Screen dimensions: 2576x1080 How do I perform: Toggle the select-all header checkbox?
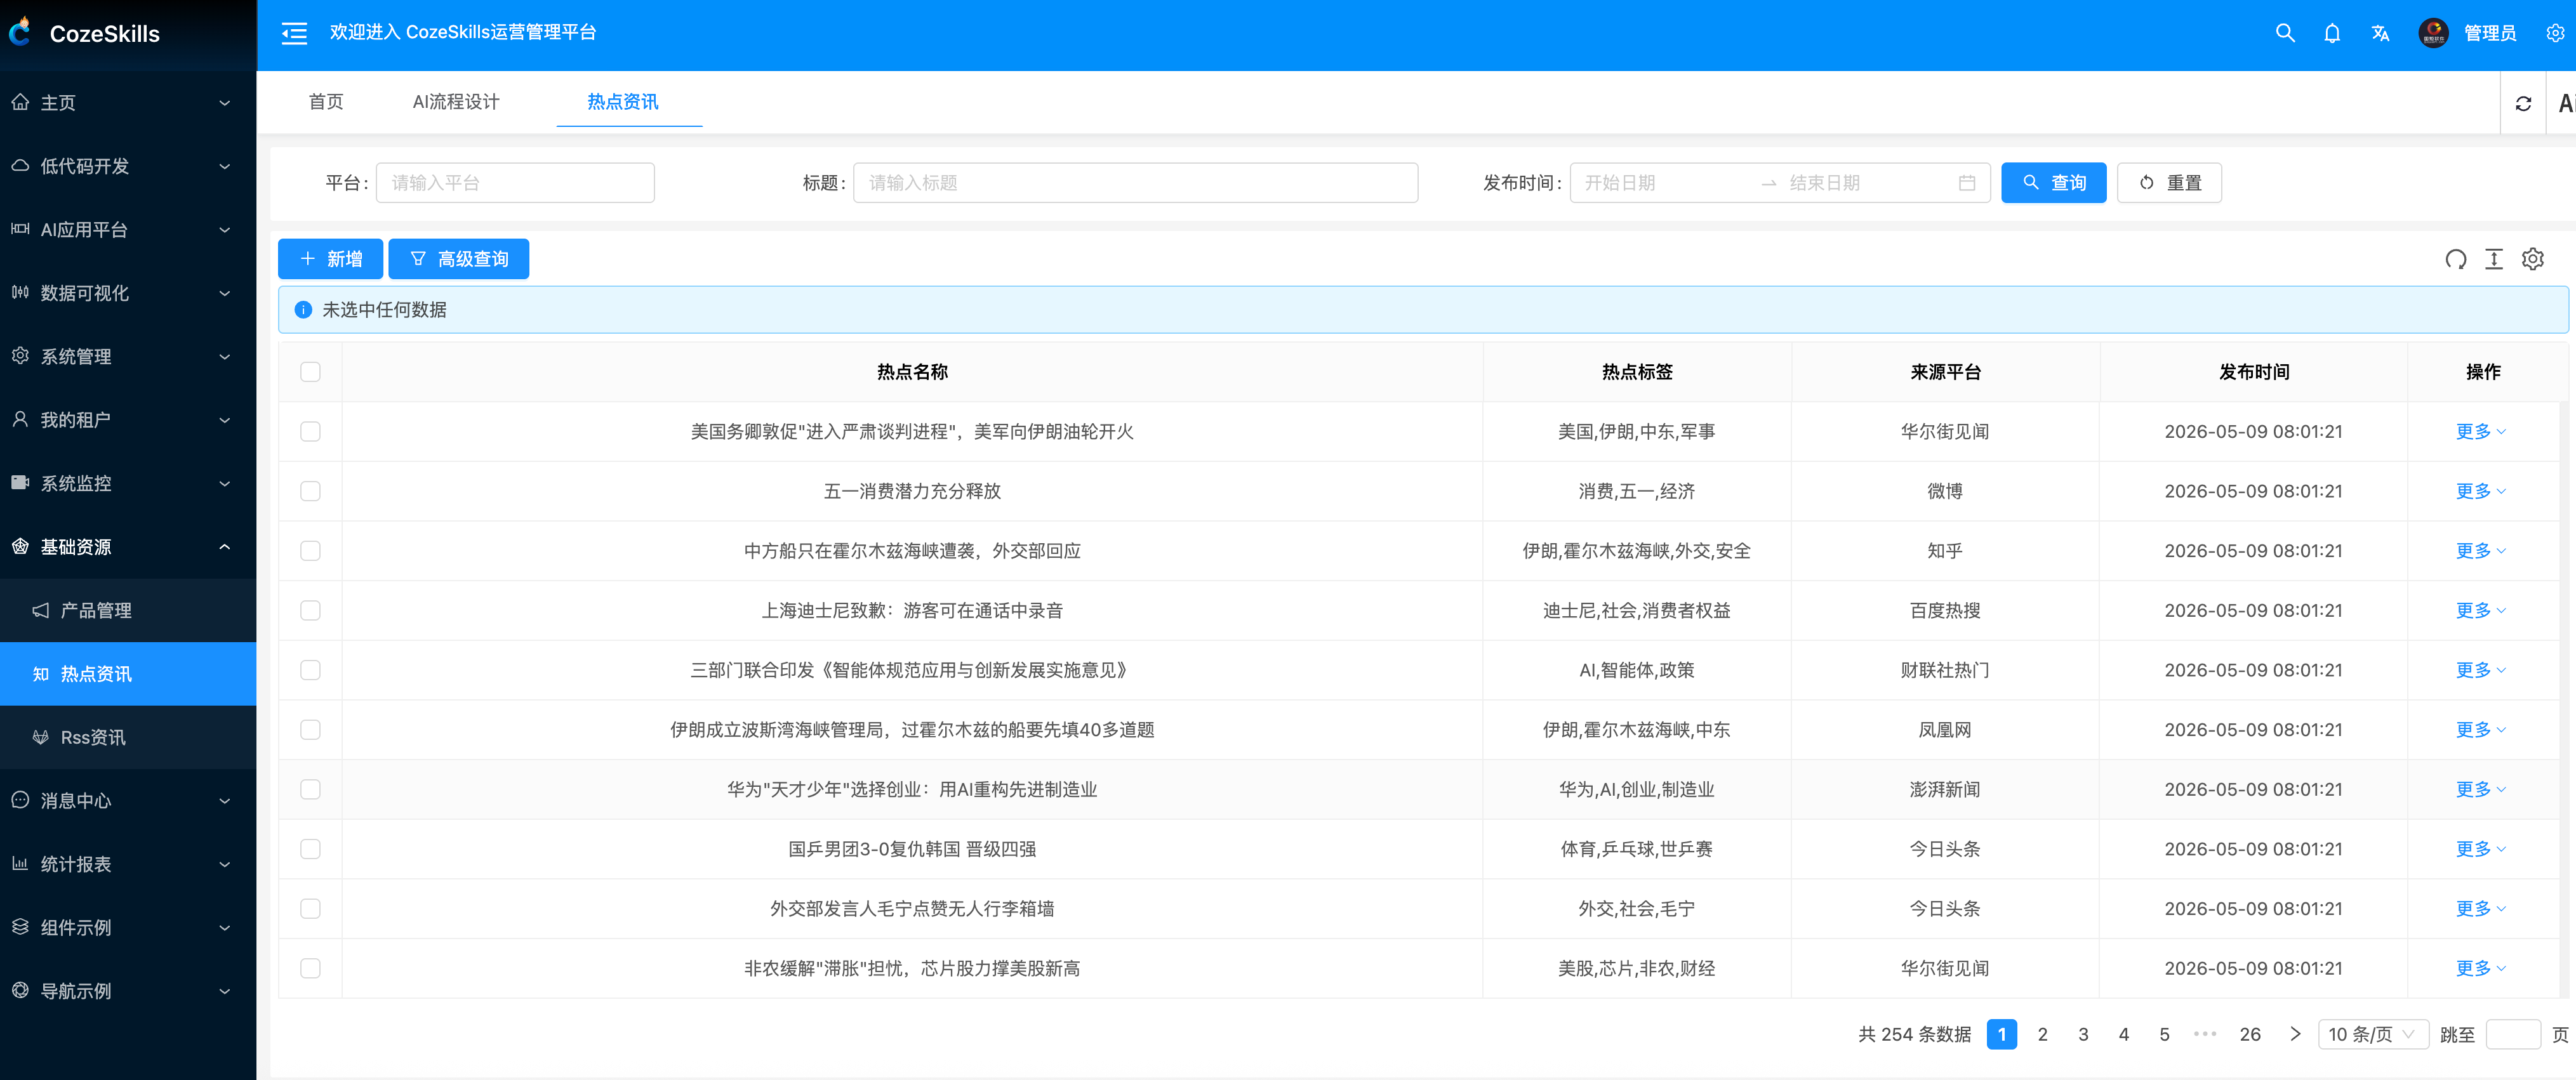310,372
